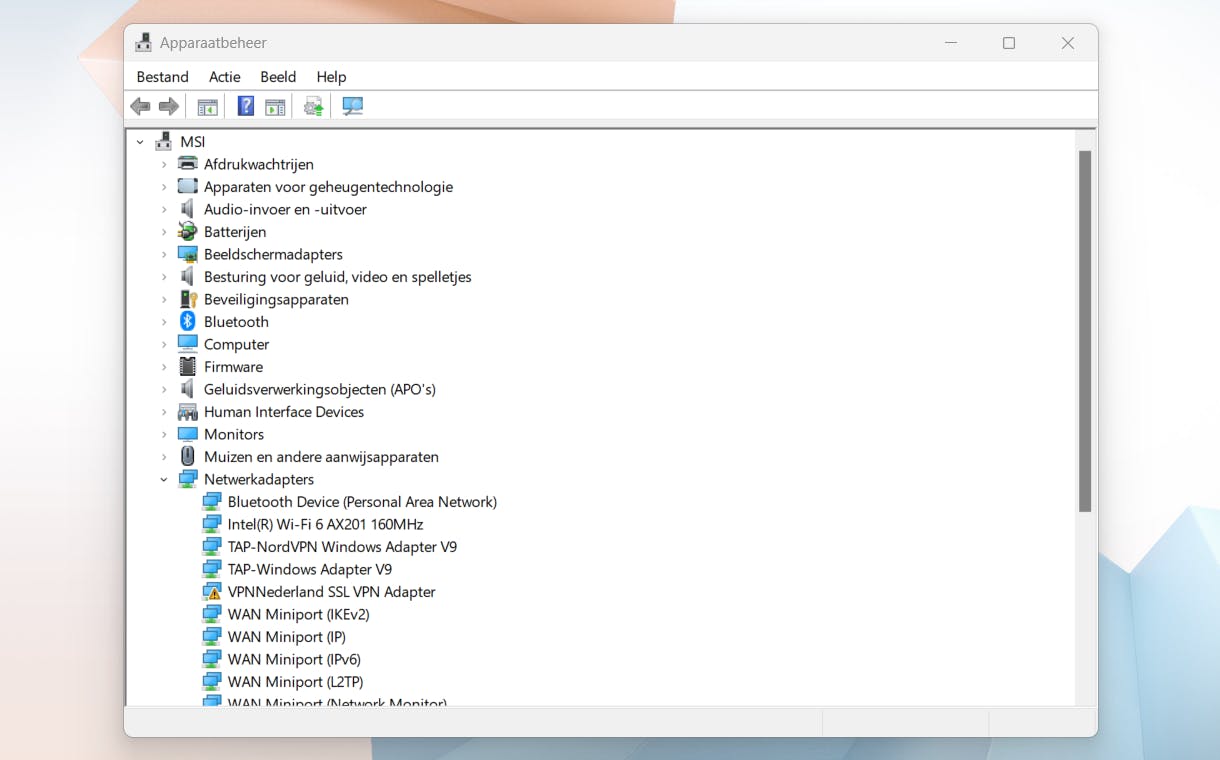Click the Batterijen battery icon
1220x760 pixels.
(x=187, y=231)
